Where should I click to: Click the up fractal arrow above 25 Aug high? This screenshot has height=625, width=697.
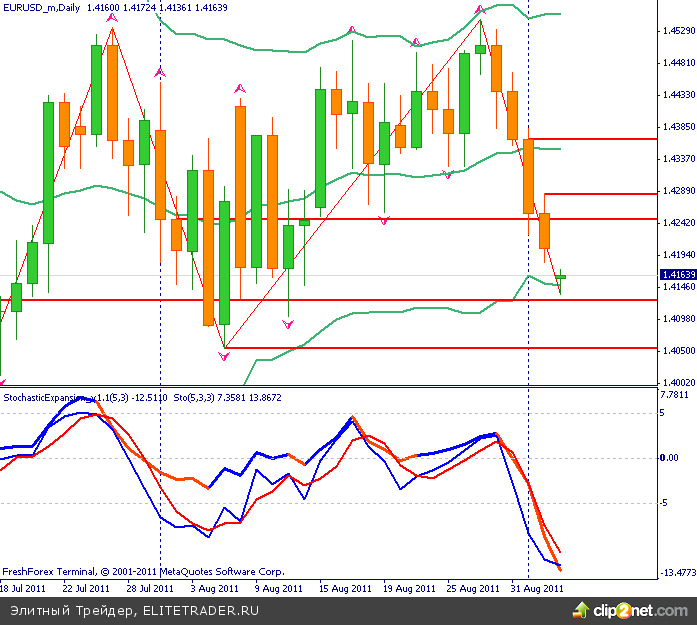point(478,8)
